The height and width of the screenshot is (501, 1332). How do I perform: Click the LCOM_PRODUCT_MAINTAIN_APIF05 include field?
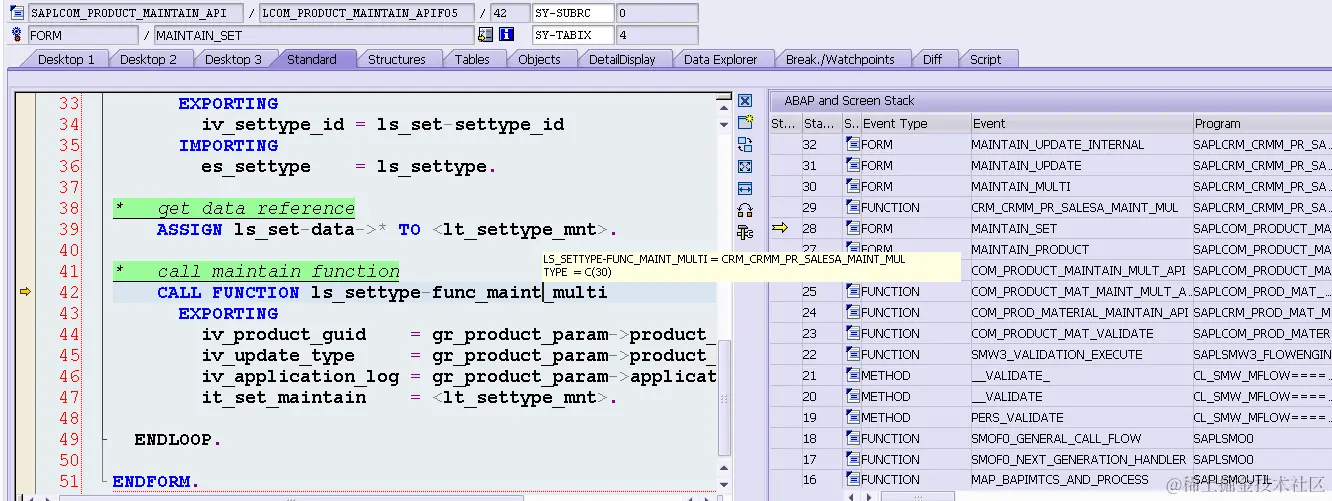coord(366,14)
